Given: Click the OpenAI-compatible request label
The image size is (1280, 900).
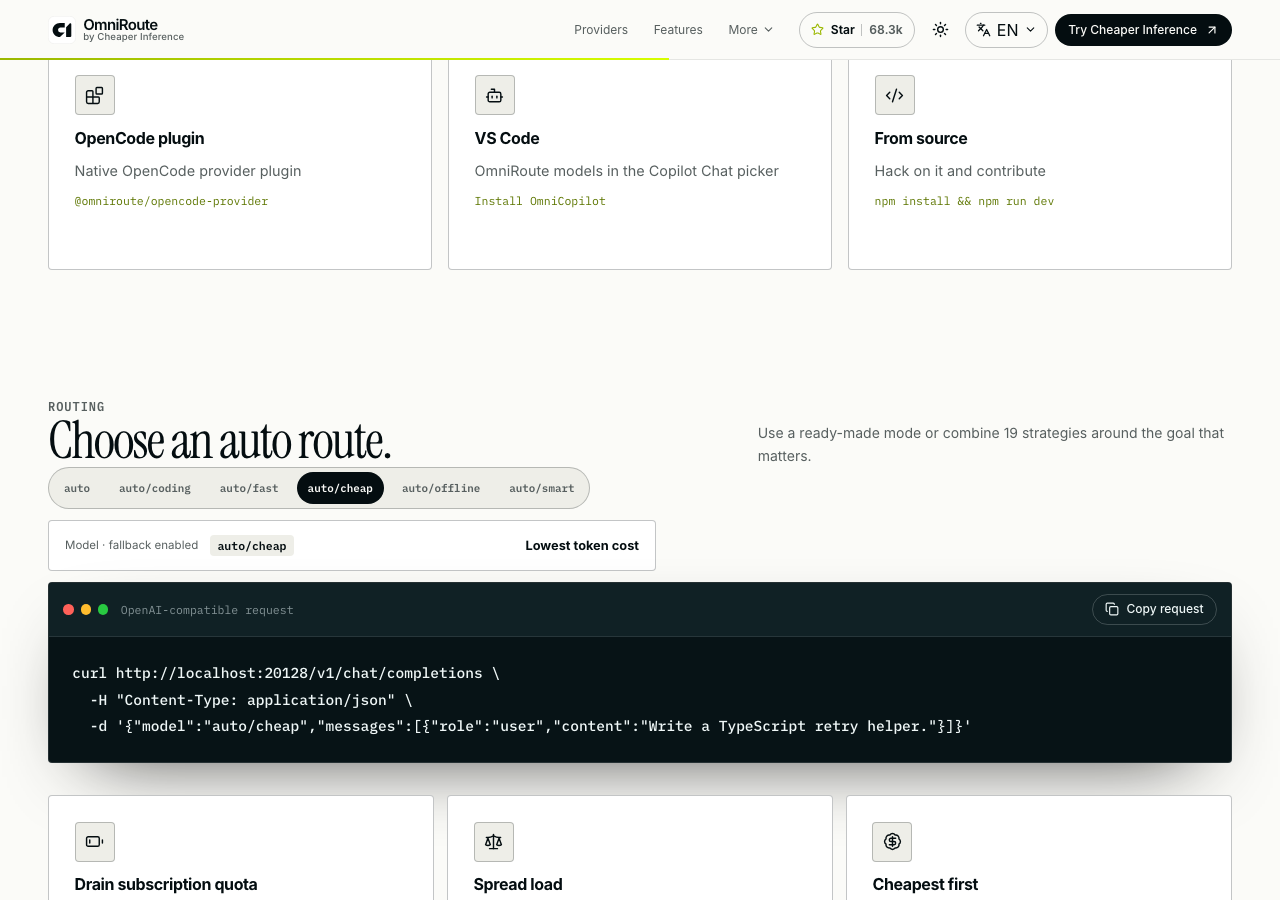Looking at the screenshot, I should [x=207, y=610].
